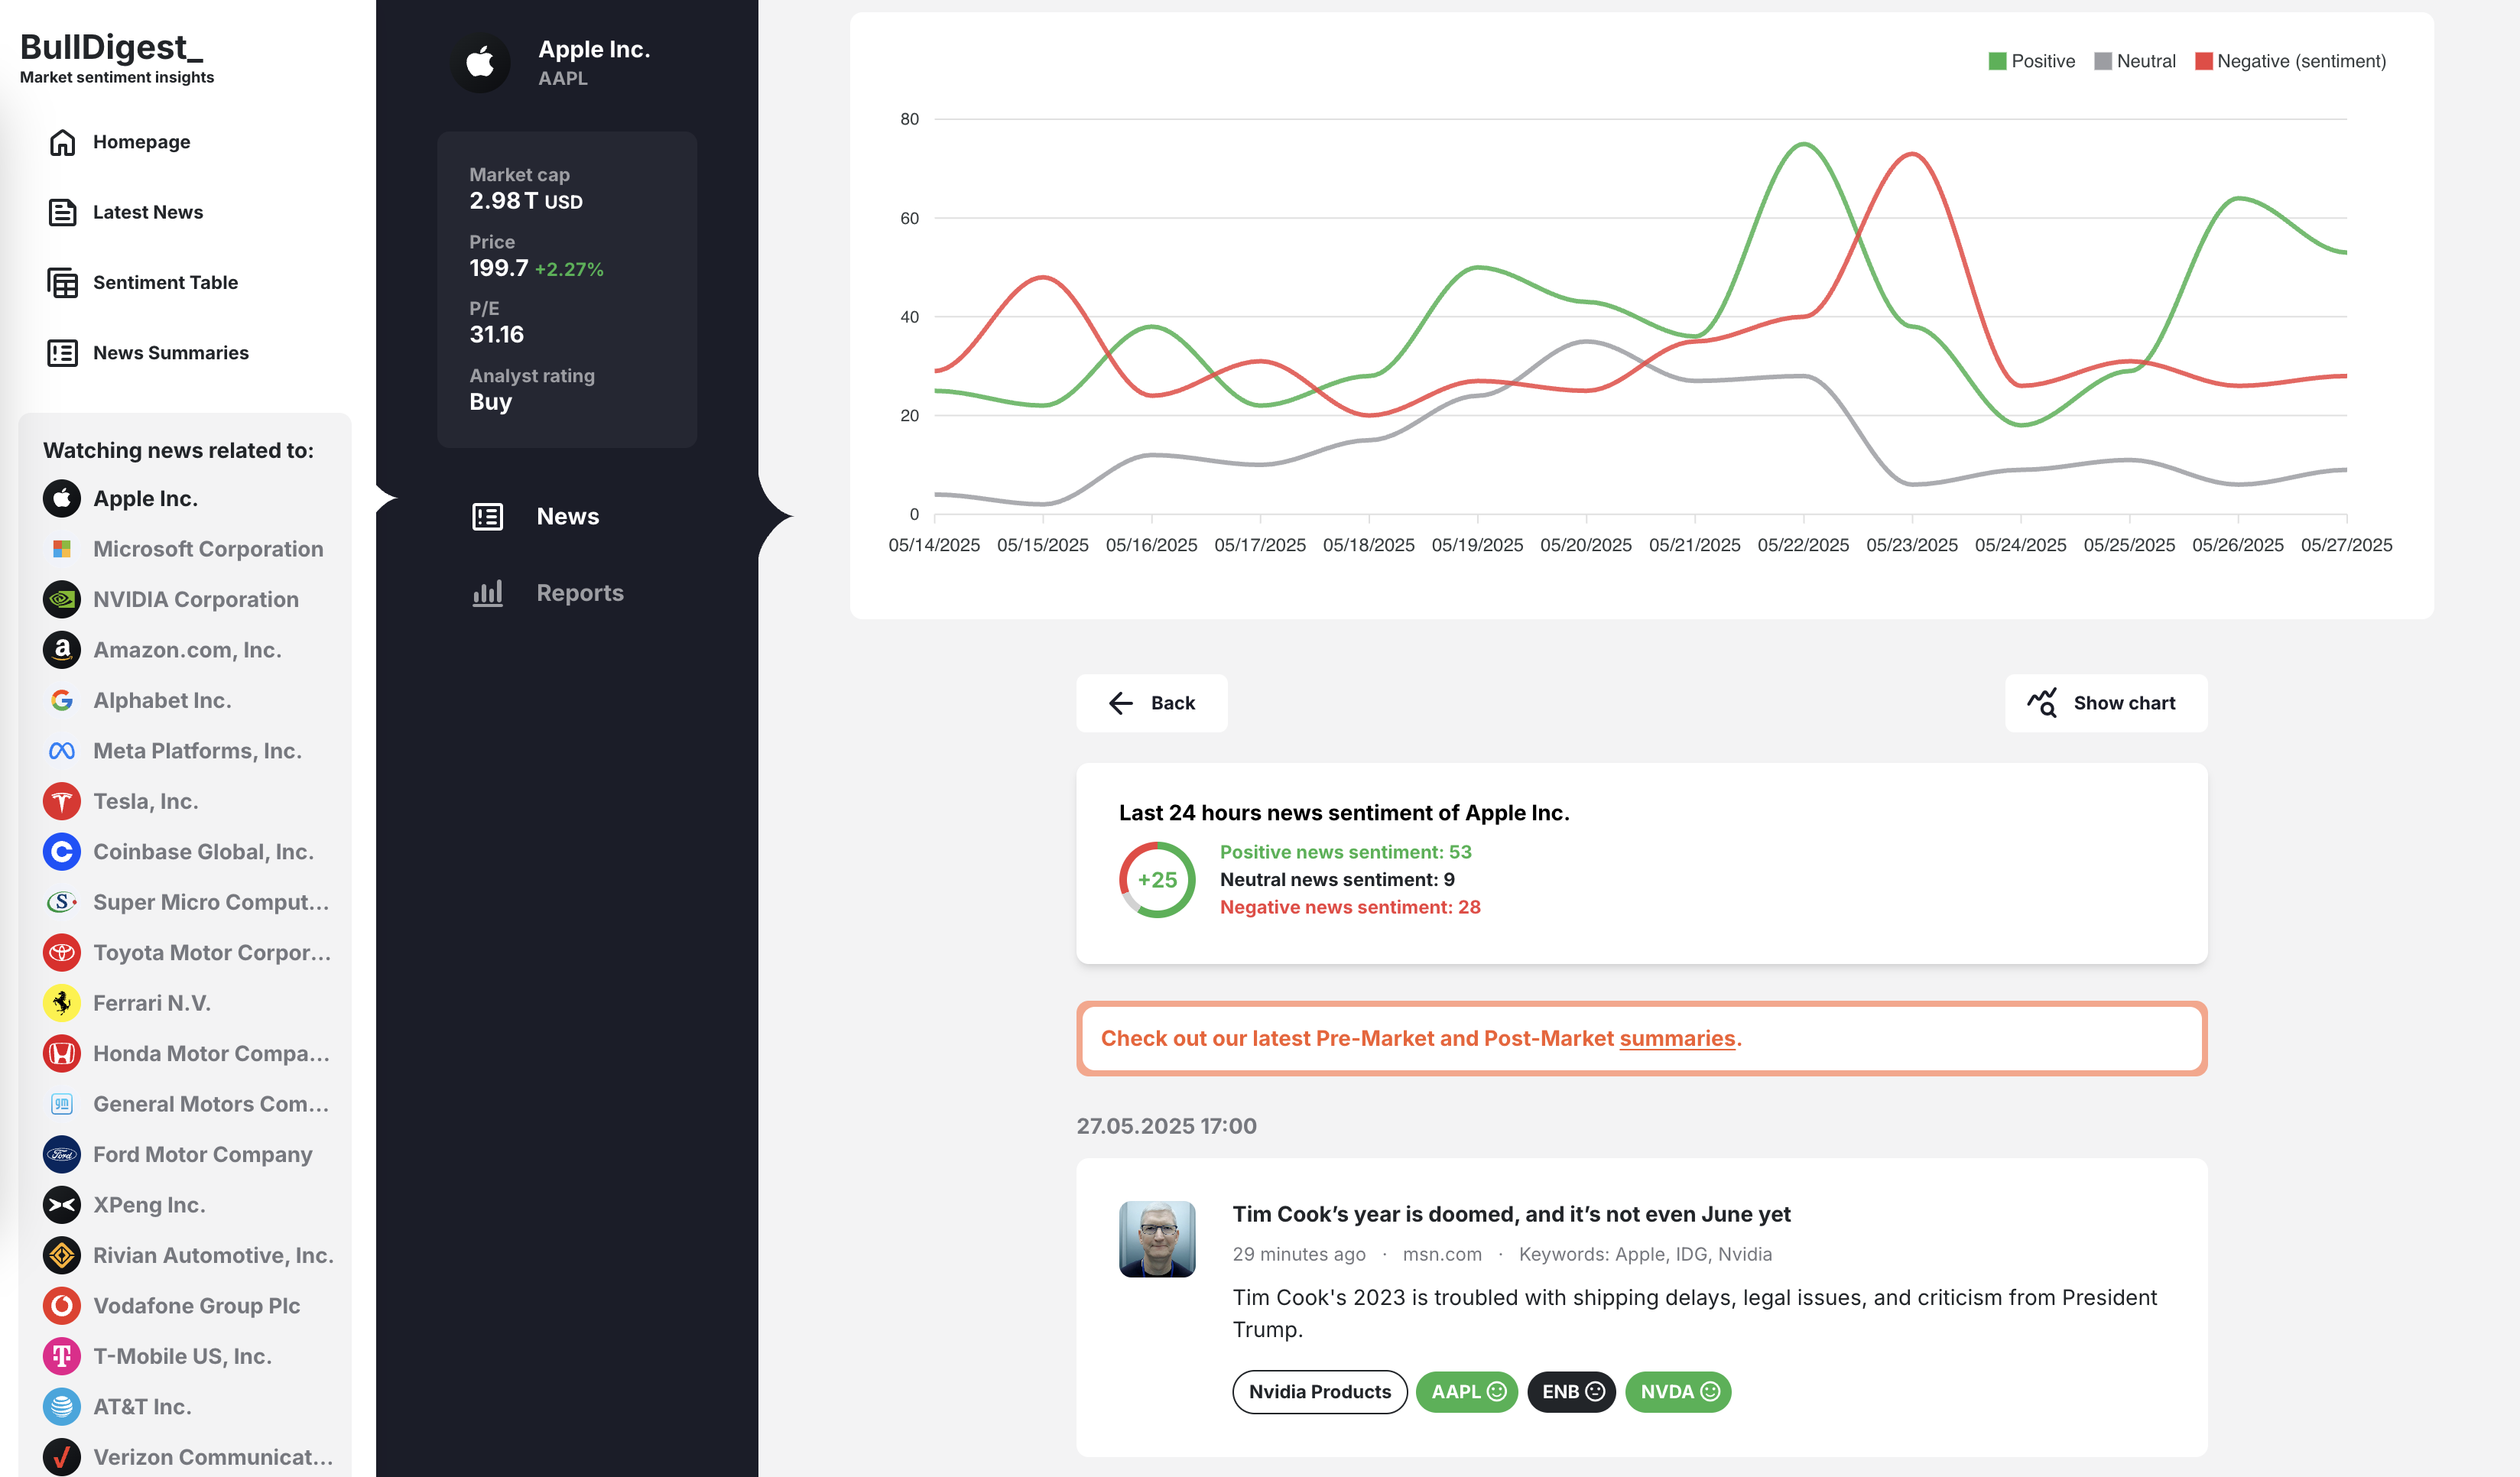This screenshot has width=2520, height=1477.
Task: Open the summaries link in banner
Action: (x=1676, y=1038)
